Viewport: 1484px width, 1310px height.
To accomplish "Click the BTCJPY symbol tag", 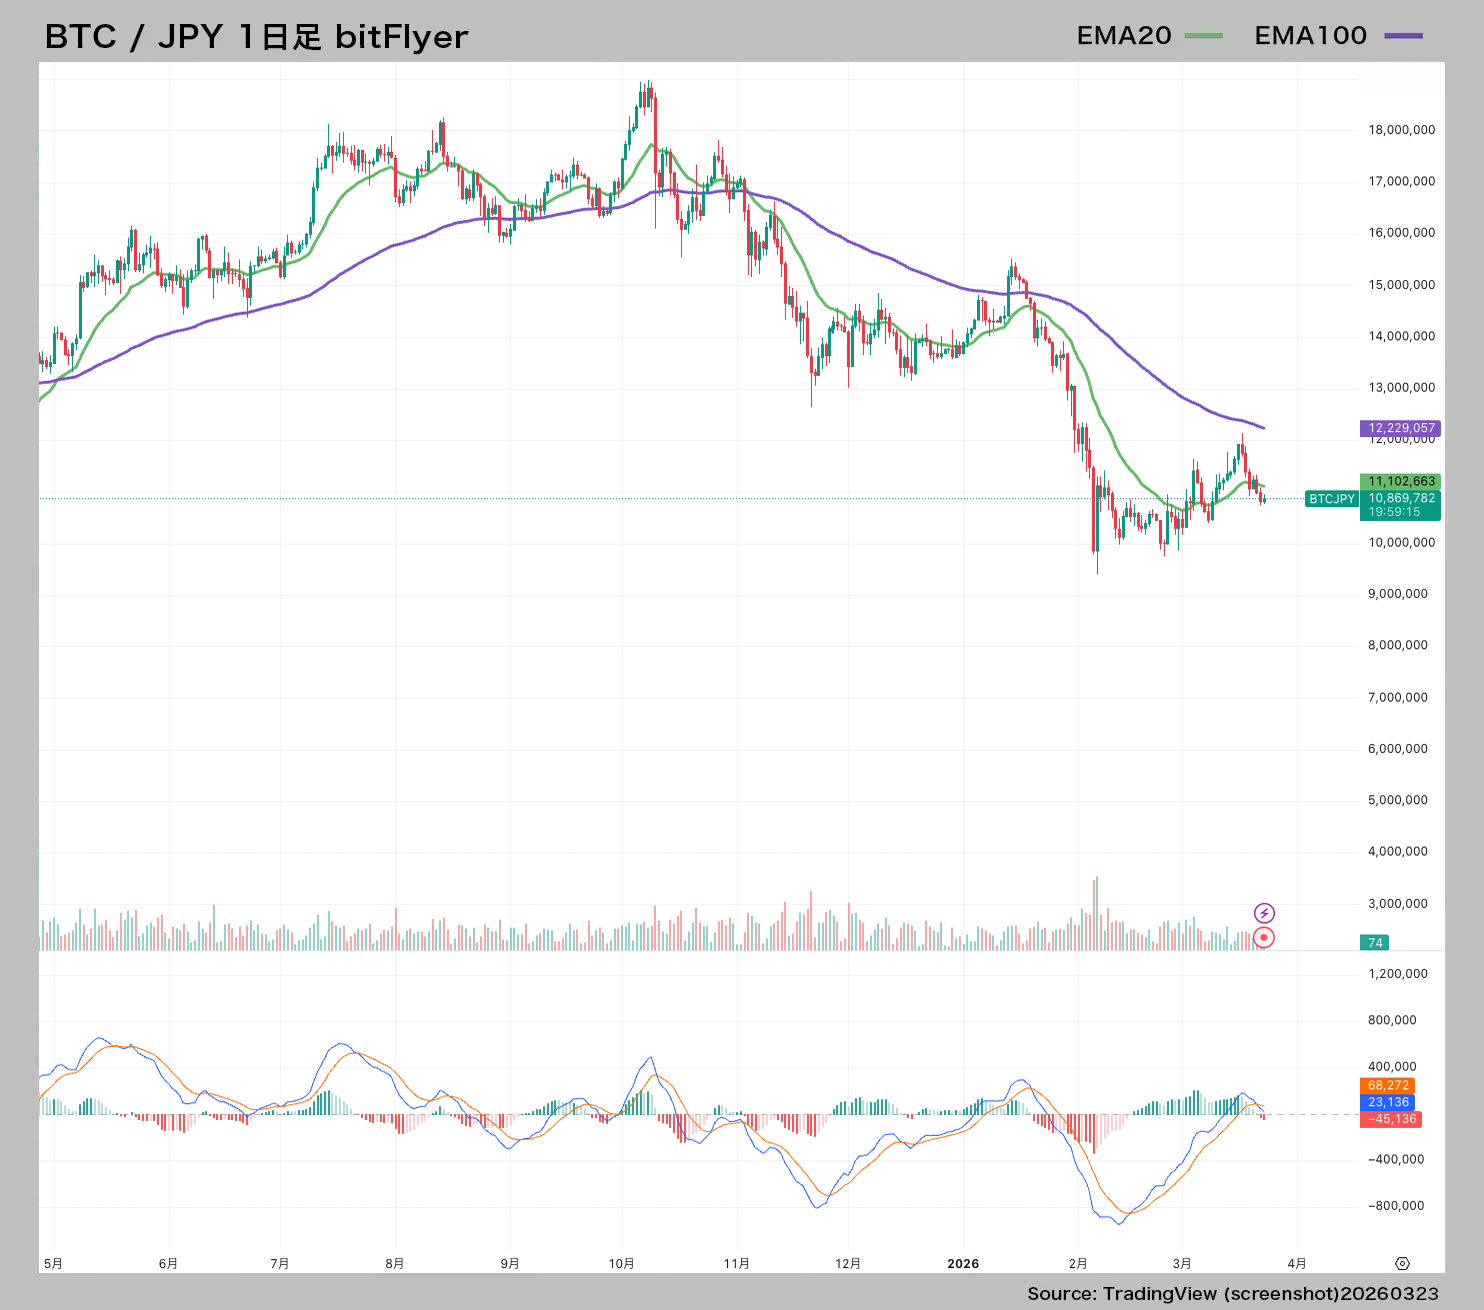I will tap(1332, 499).
